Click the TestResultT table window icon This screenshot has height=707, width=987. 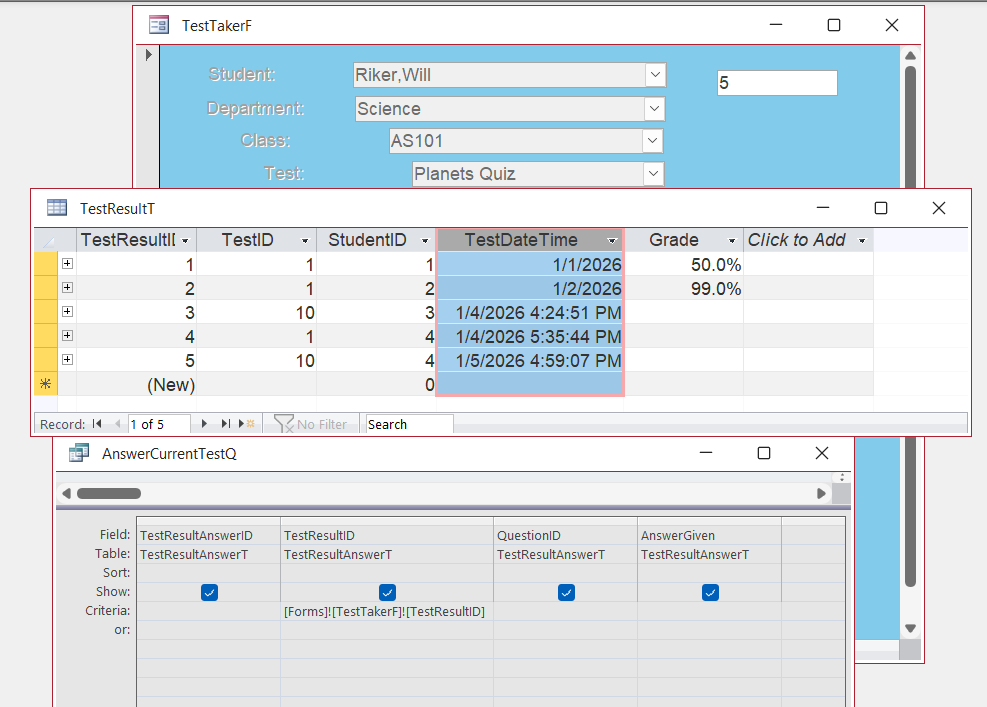(57, 208)
